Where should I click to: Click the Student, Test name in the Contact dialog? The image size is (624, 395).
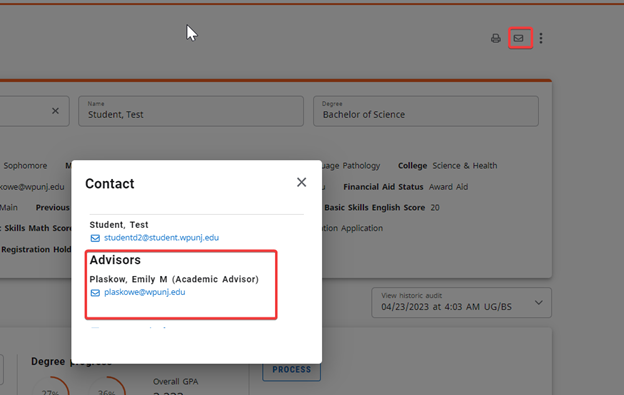tap(119, 225)
